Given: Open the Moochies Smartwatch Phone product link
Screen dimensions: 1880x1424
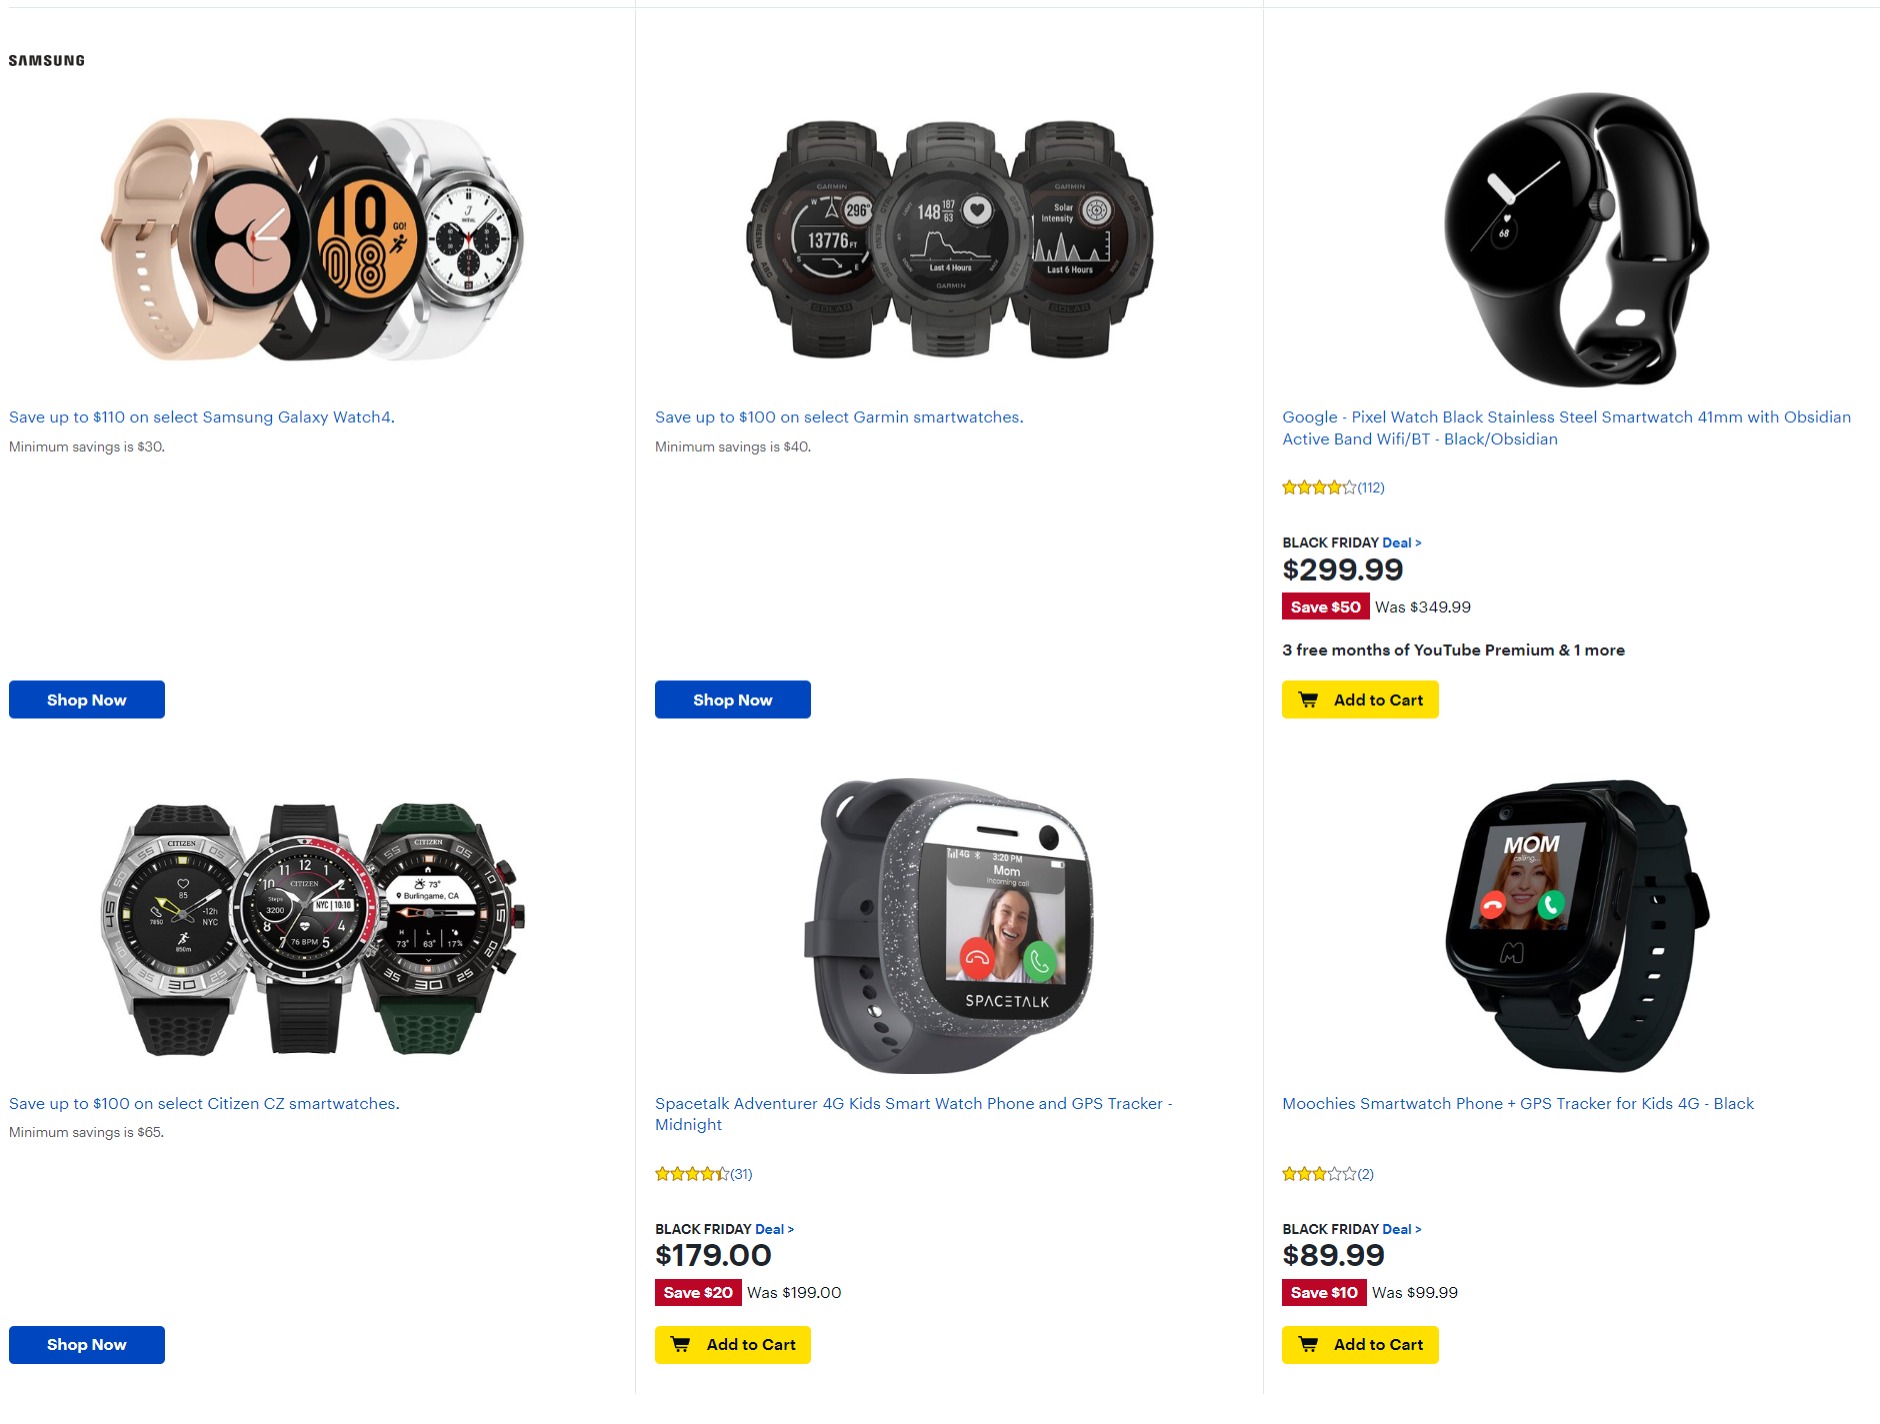Looking at the screenshot, I should tap(1518, 1103).
